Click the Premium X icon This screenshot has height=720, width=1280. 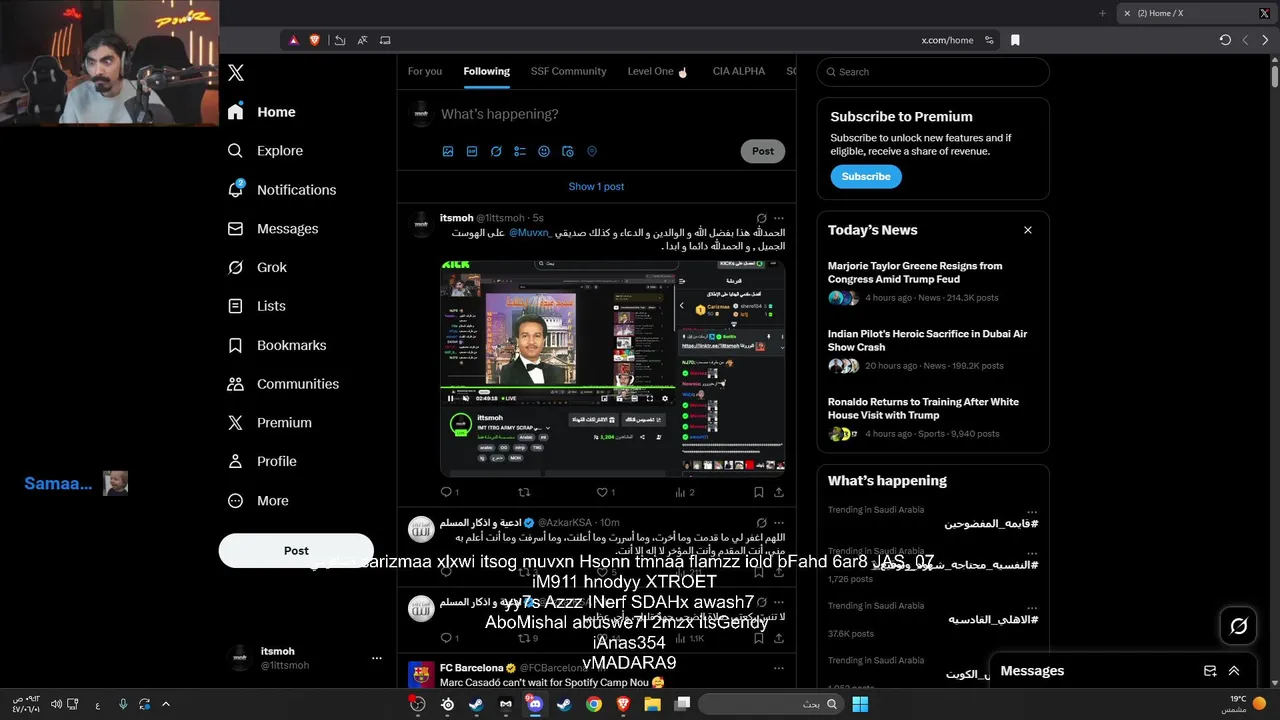pos(235,423)
